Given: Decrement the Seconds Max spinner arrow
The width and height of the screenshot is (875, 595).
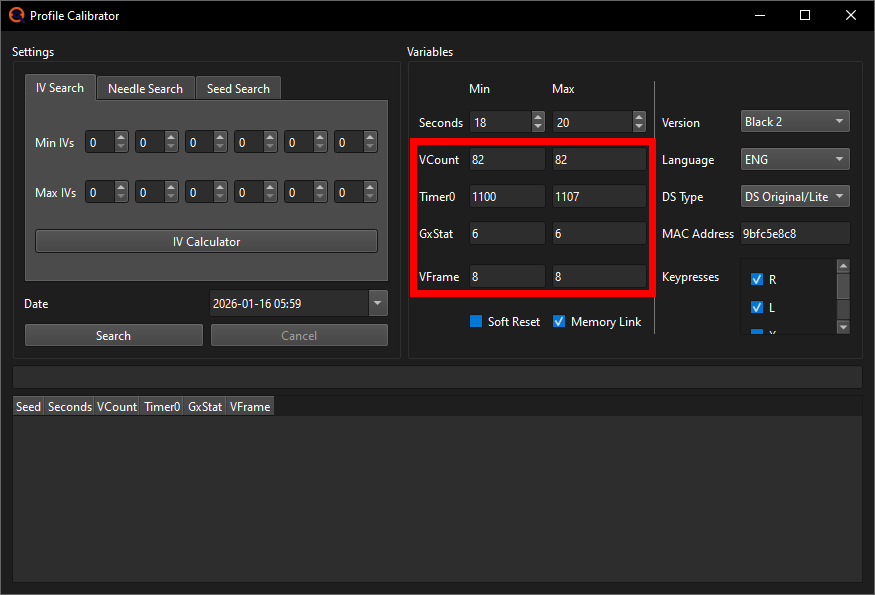Looking at the screenshot, I should [638, 126].
